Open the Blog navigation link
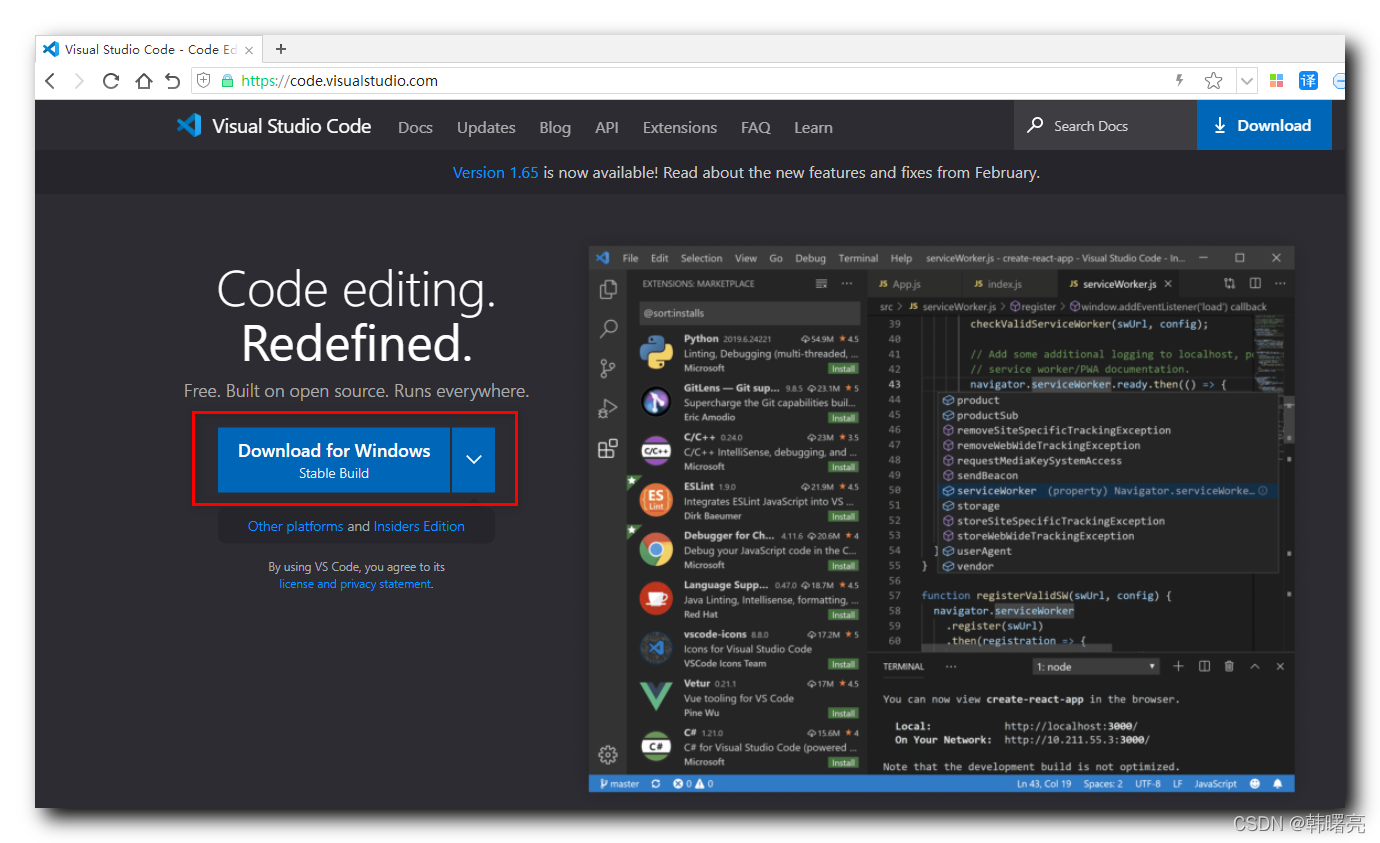Screen dimensions: 1380x843 tap(555, 128)
